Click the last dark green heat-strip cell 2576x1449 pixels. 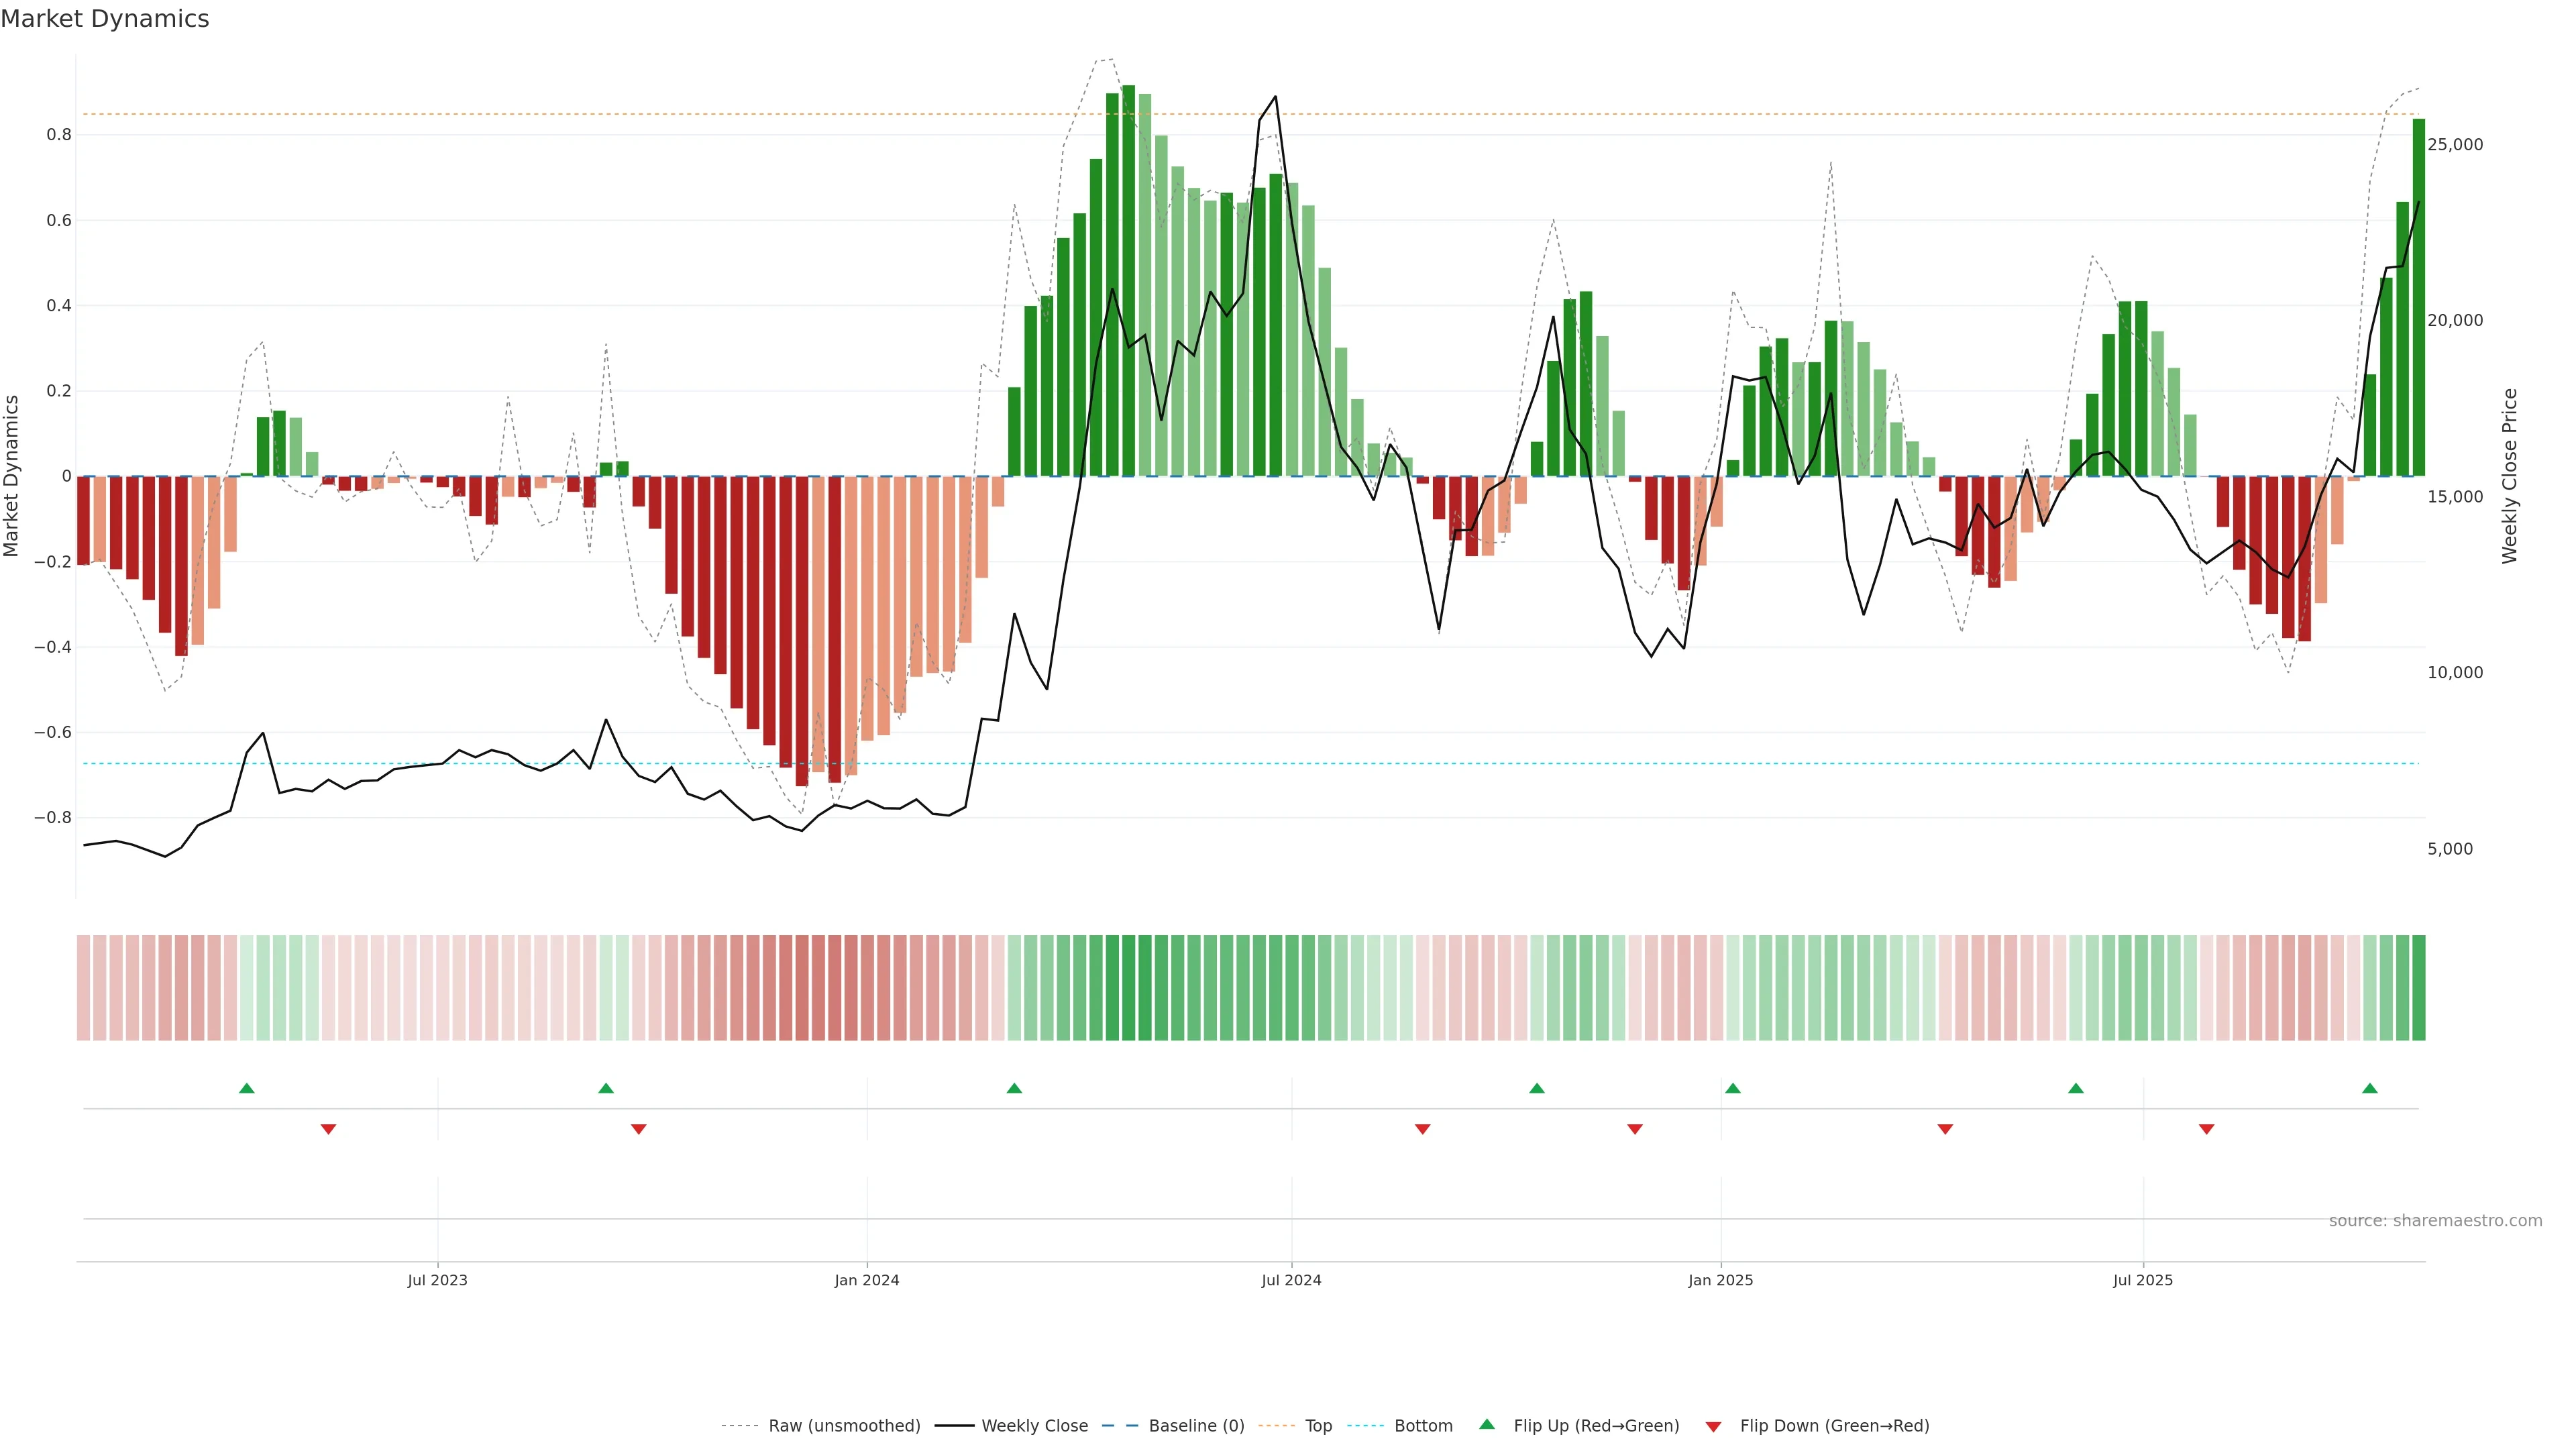click(2418, 987)
